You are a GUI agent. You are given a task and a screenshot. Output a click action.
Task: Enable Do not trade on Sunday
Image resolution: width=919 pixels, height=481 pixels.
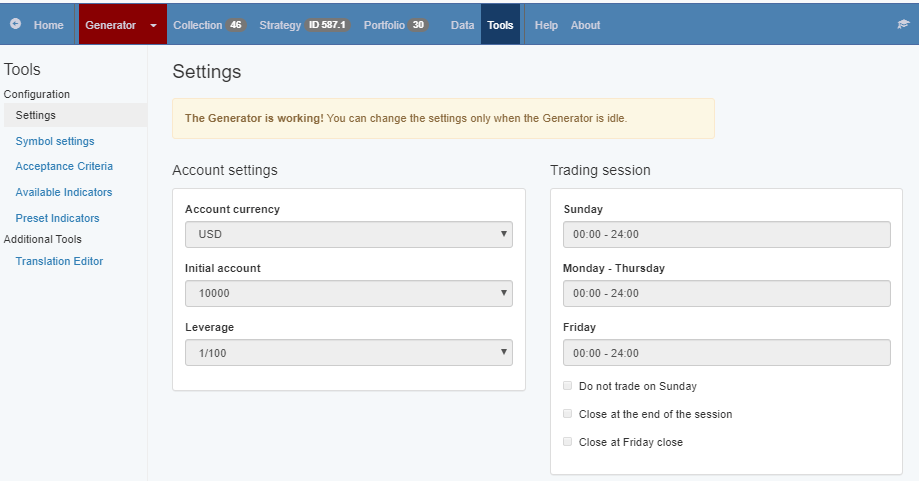click(568, 386)
